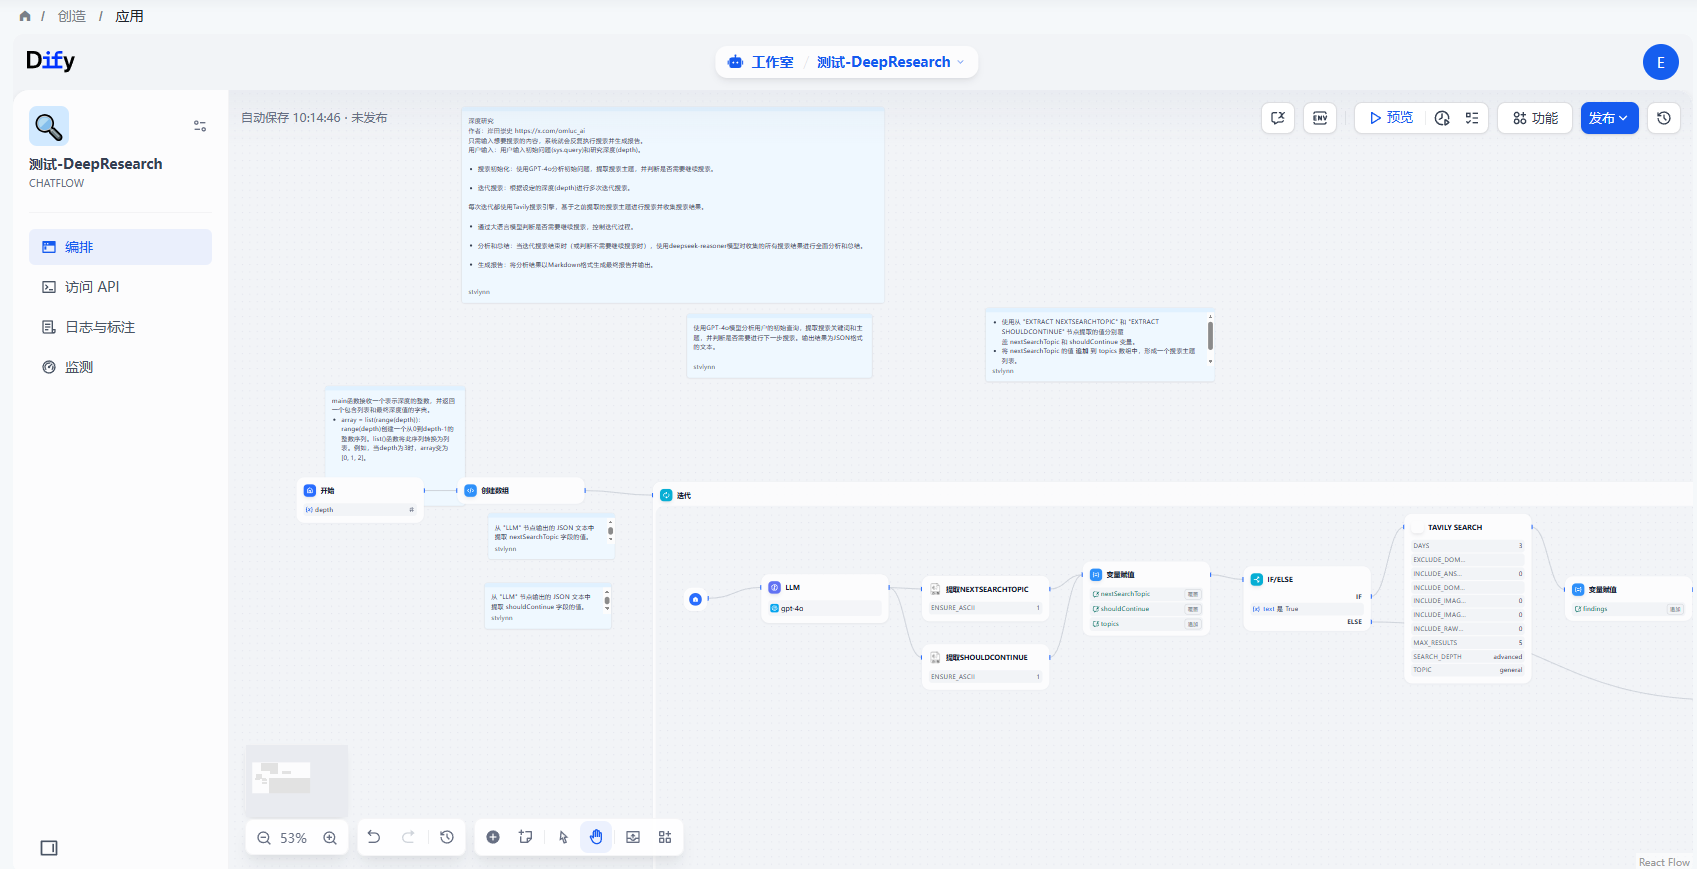Select the 提取NEXTSEARCHTOPIC node
The width and height of the screenshot is (1697, 869).
point(986,598)
